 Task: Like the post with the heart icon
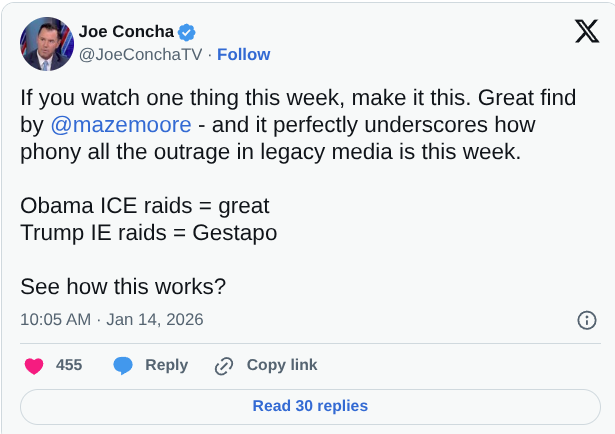coord(34,366)
